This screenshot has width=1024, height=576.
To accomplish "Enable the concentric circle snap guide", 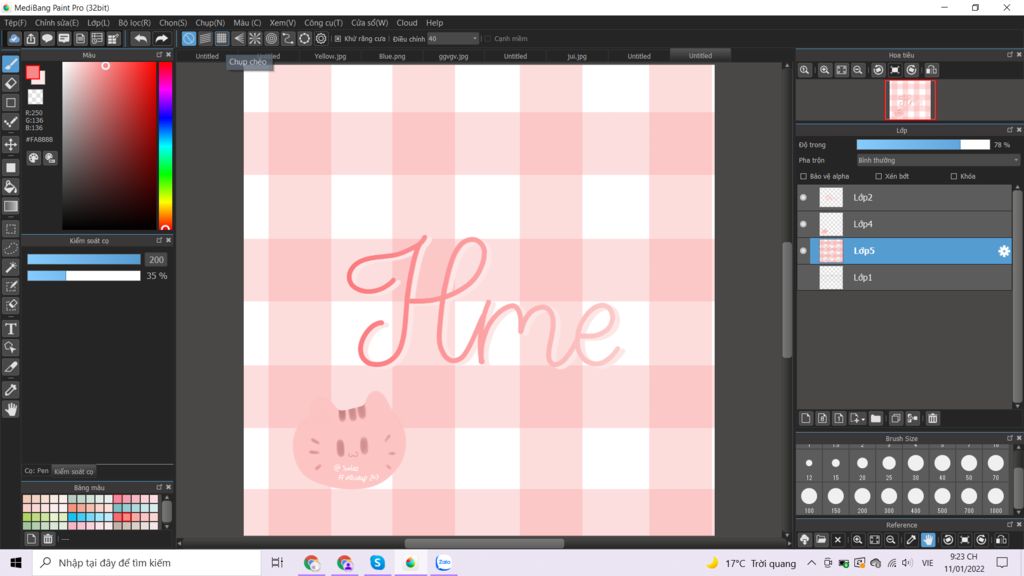I will point(272,39).
